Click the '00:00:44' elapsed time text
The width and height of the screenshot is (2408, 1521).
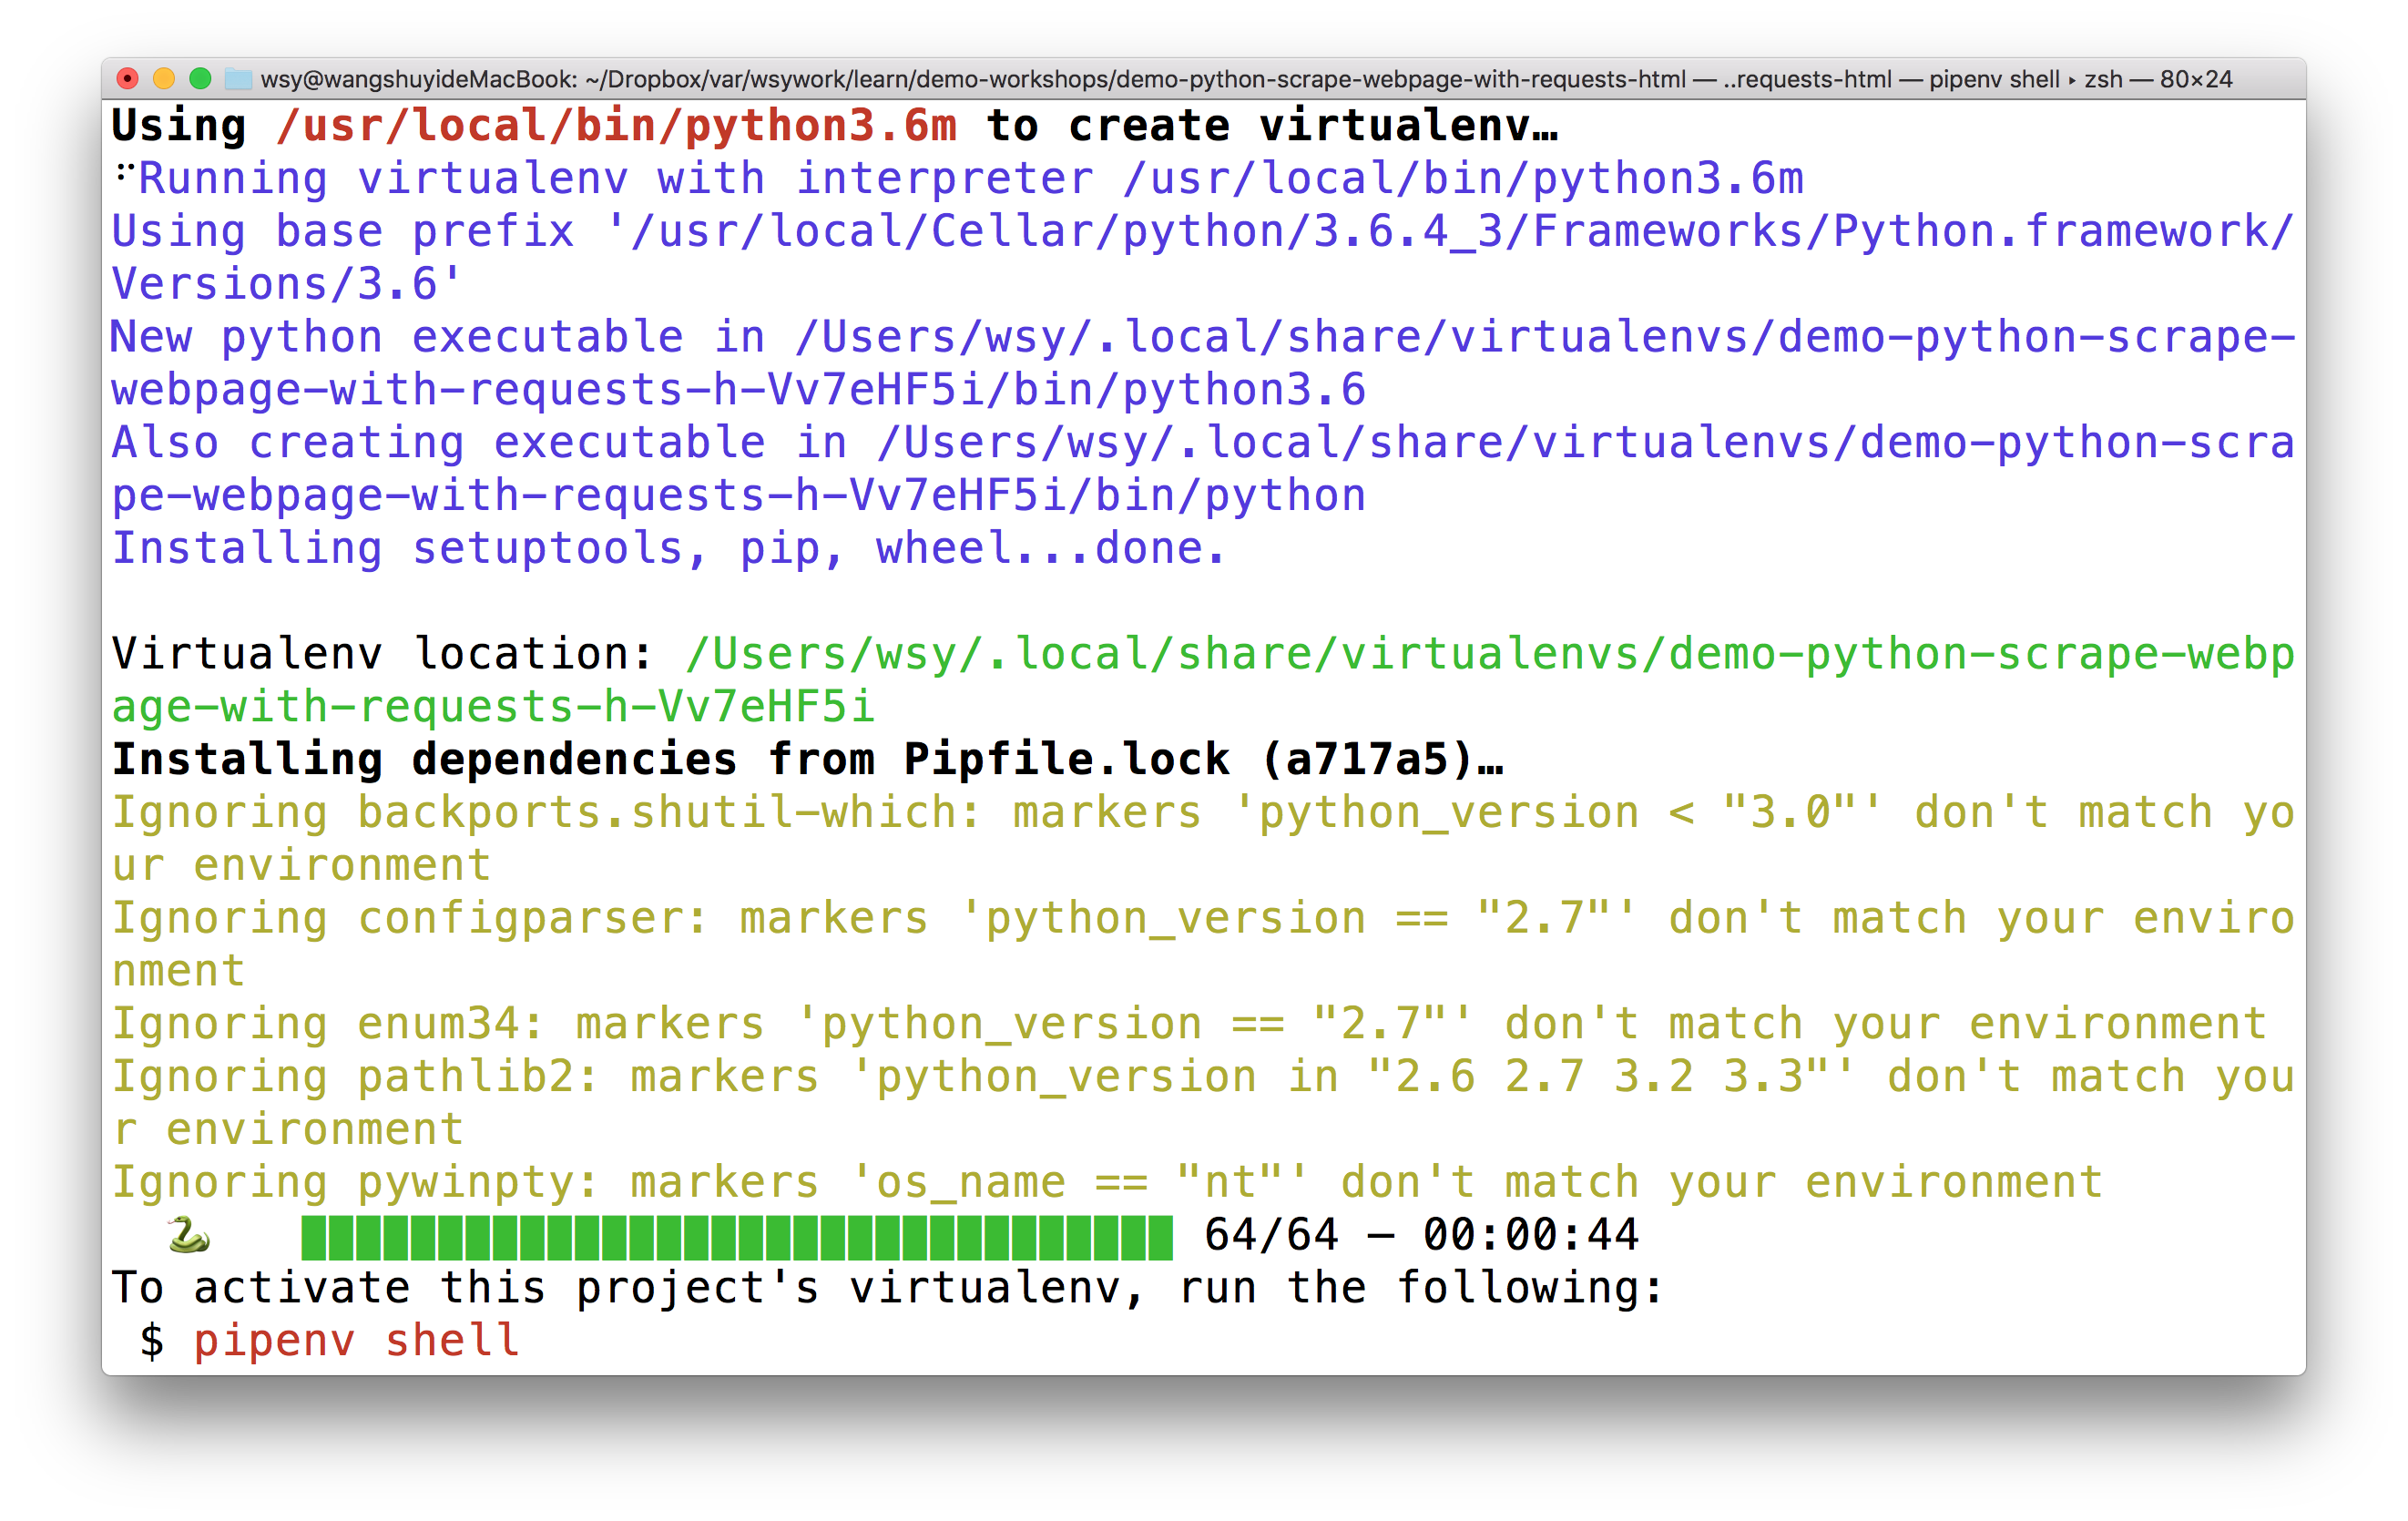[1530, 1235]
